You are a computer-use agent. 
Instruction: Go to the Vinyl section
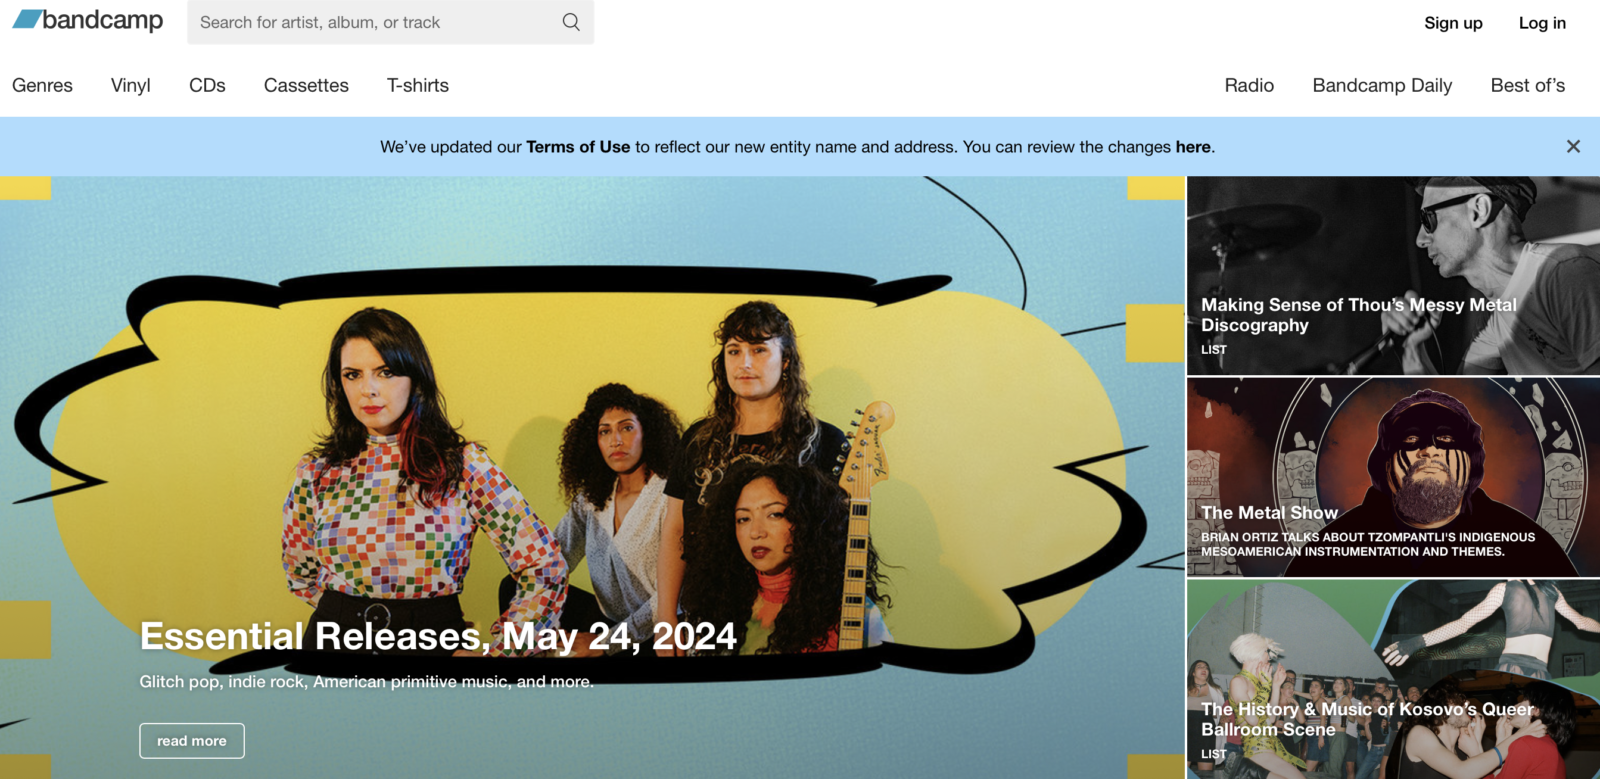click(131, 86)
